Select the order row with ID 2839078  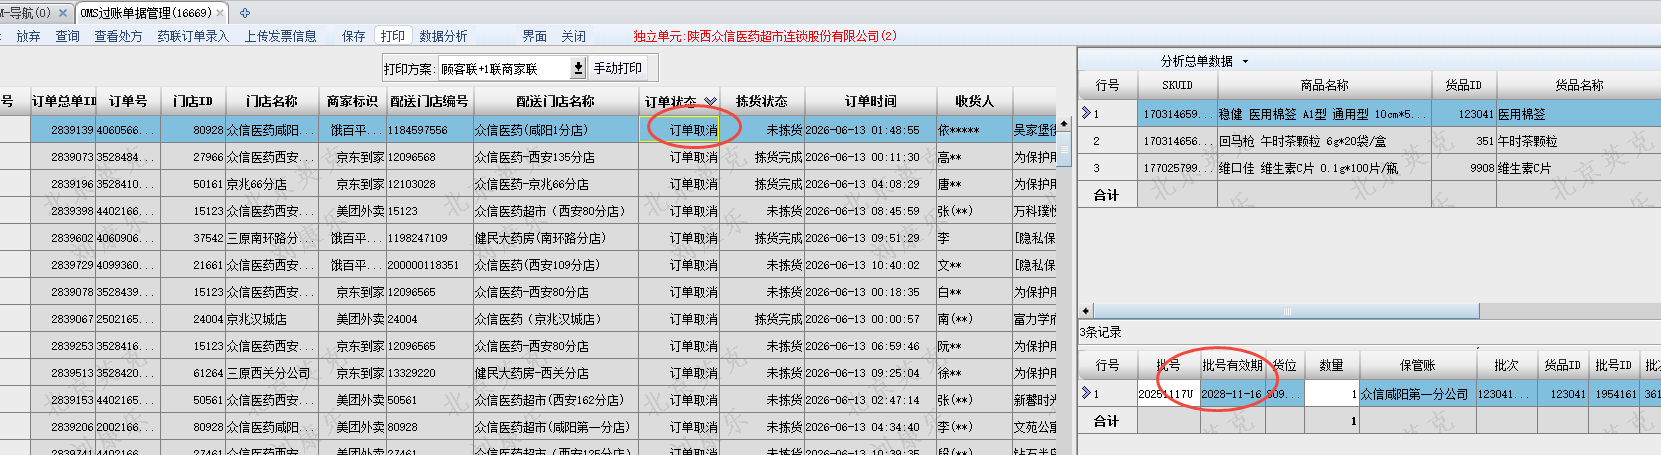(528, 292)
